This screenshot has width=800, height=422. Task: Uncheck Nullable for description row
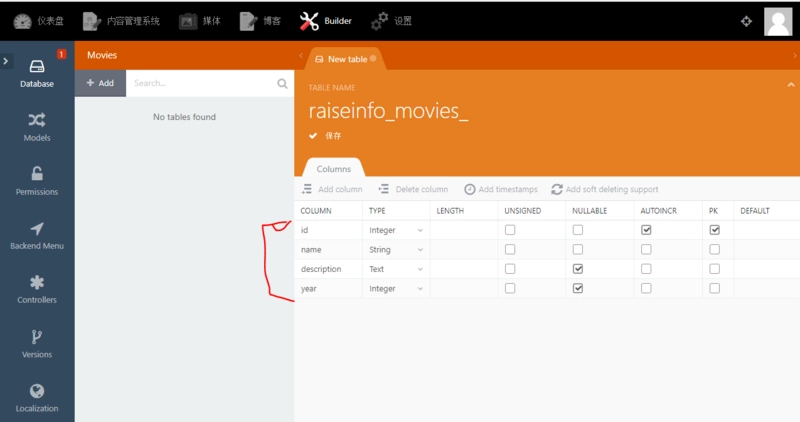pos(578,269)
